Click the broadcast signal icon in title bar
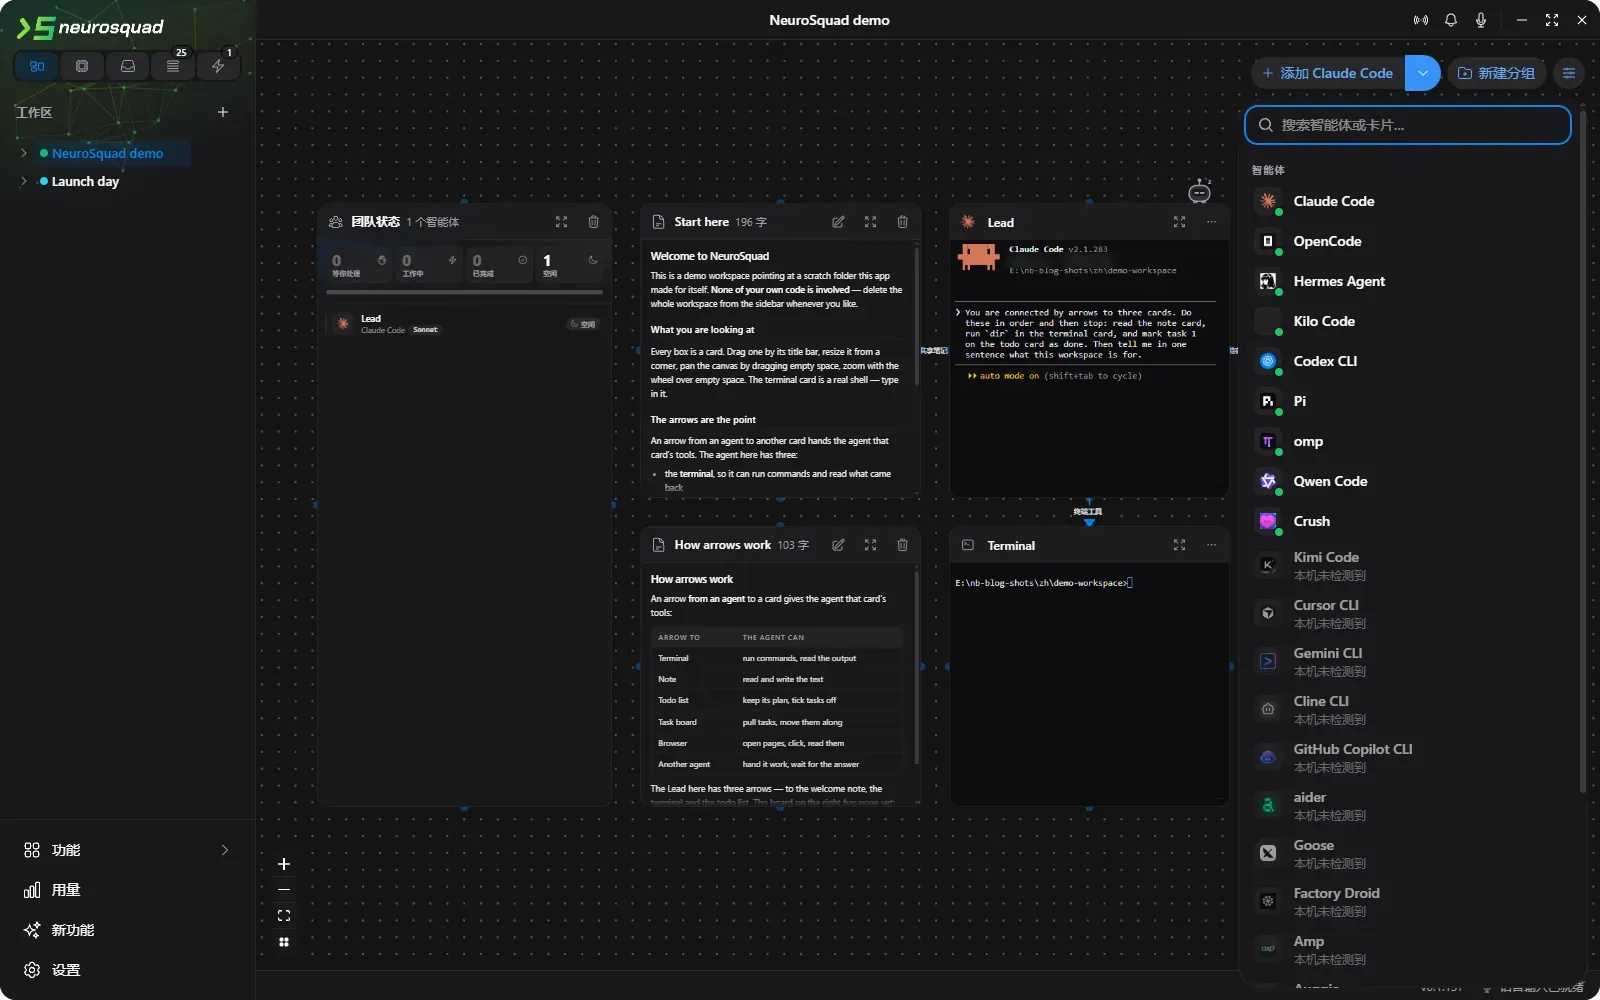The image size is (1600, 1000). [1421, 20]
